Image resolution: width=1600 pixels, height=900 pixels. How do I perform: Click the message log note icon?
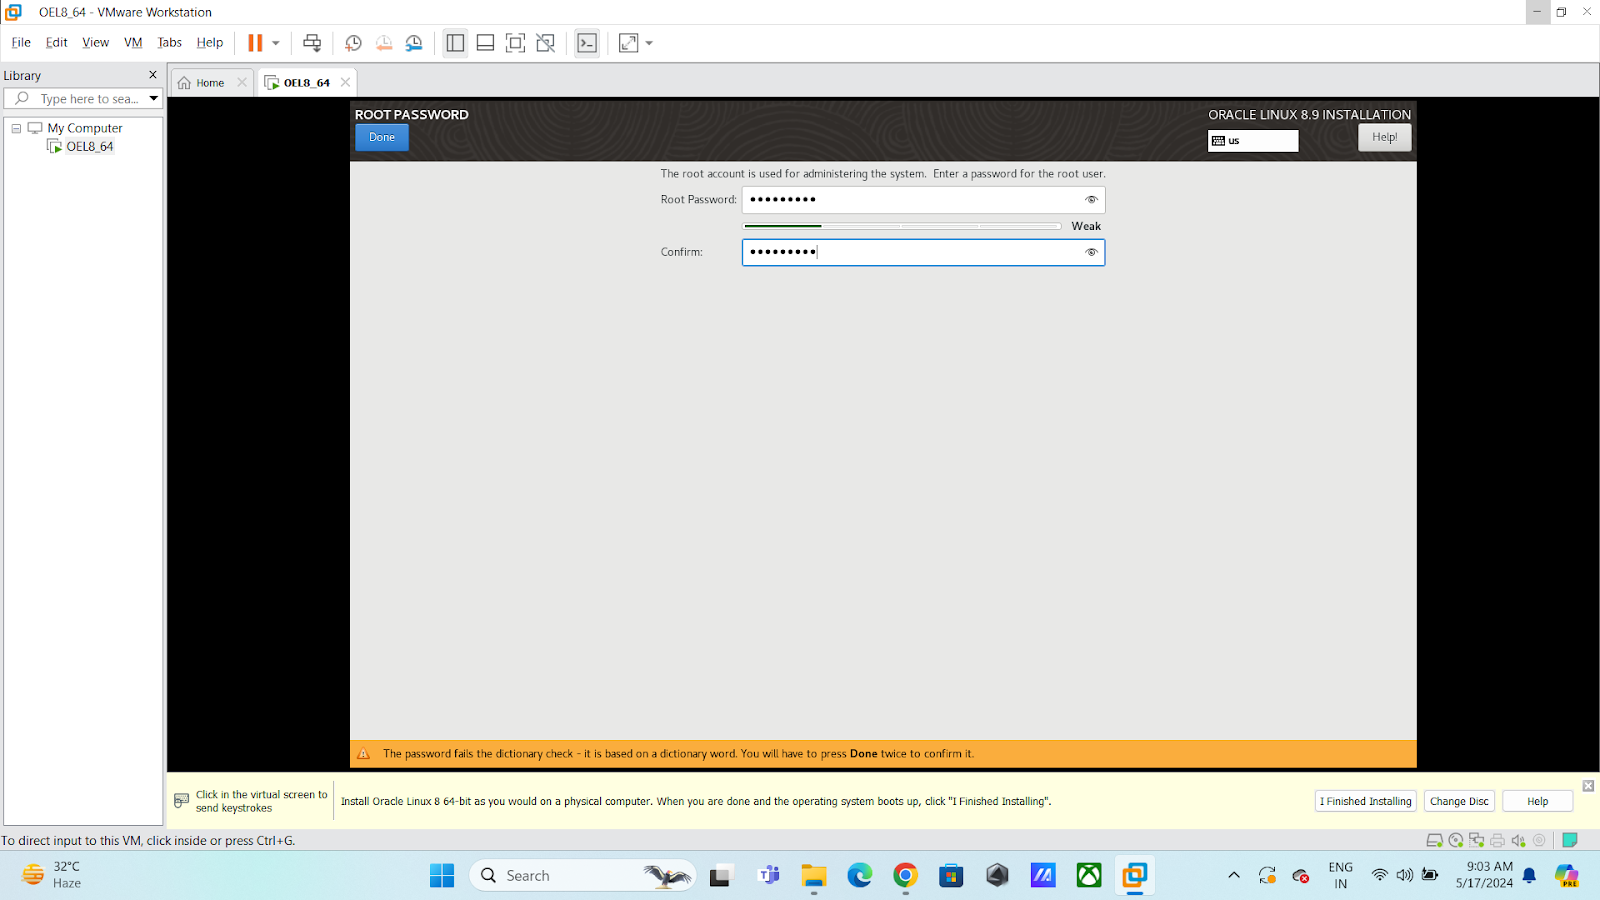click(1570, 841)
